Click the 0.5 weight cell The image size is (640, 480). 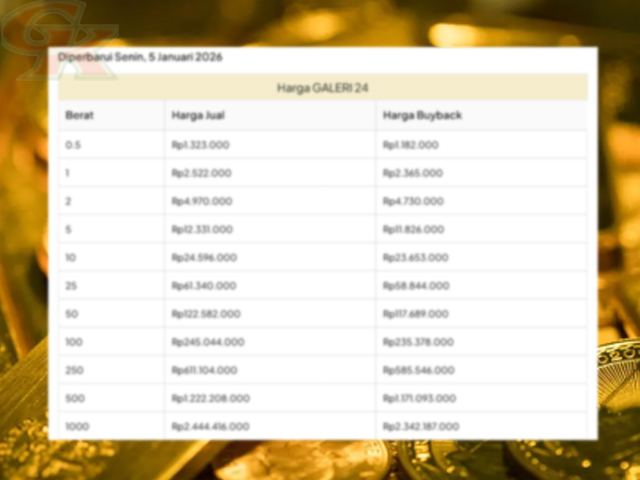(73, 145)
